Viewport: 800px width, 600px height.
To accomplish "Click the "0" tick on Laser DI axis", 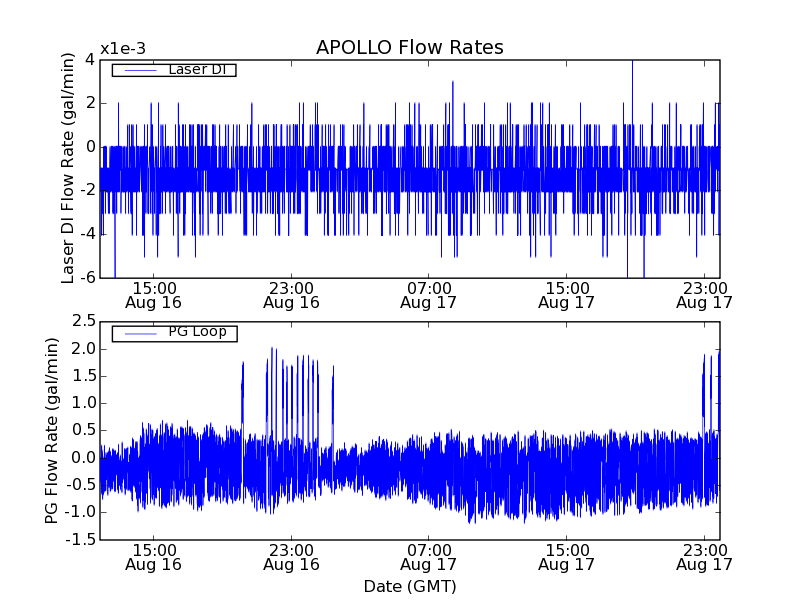I will (x=90, y=147).
